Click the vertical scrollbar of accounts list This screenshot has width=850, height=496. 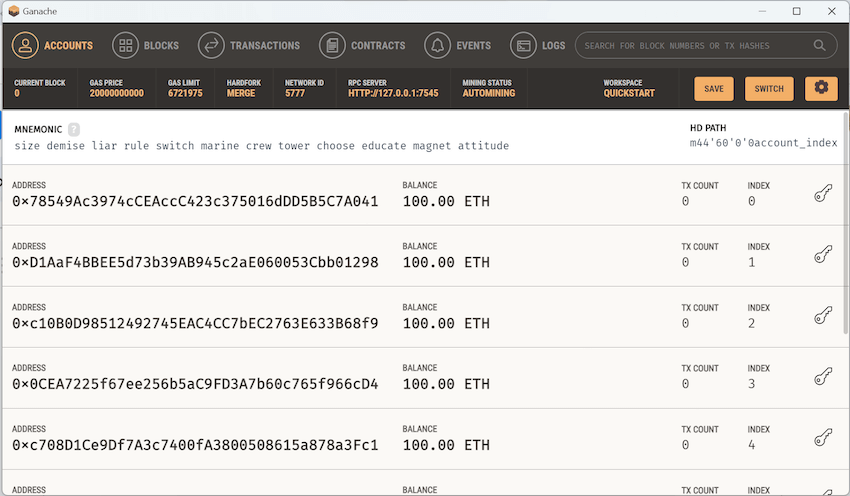pyautogui.click(x=846, y=222)
